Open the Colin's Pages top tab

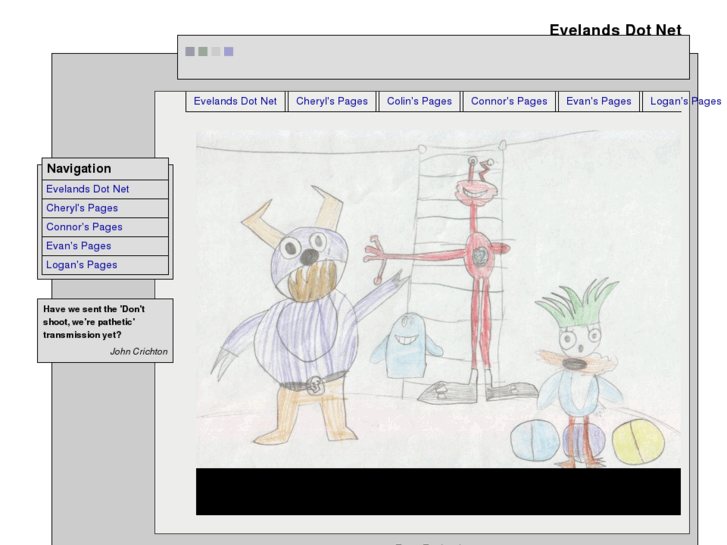click(419, 101)
